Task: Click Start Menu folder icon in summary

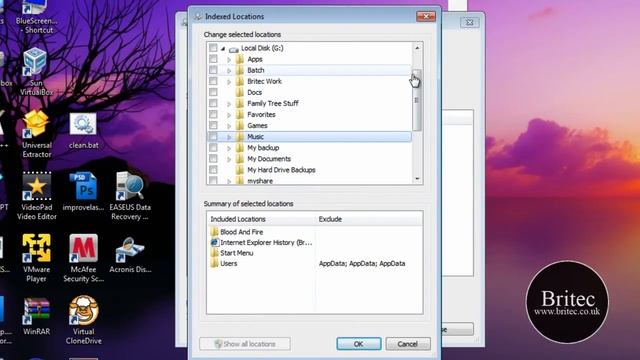Action: pyautogui.click(x=215, y=253)
